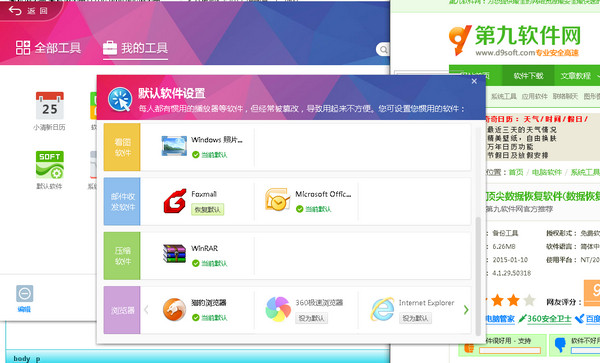600x363 pixels.
Task: Click the dialog's vertical scrollbar
Action: 478,276
